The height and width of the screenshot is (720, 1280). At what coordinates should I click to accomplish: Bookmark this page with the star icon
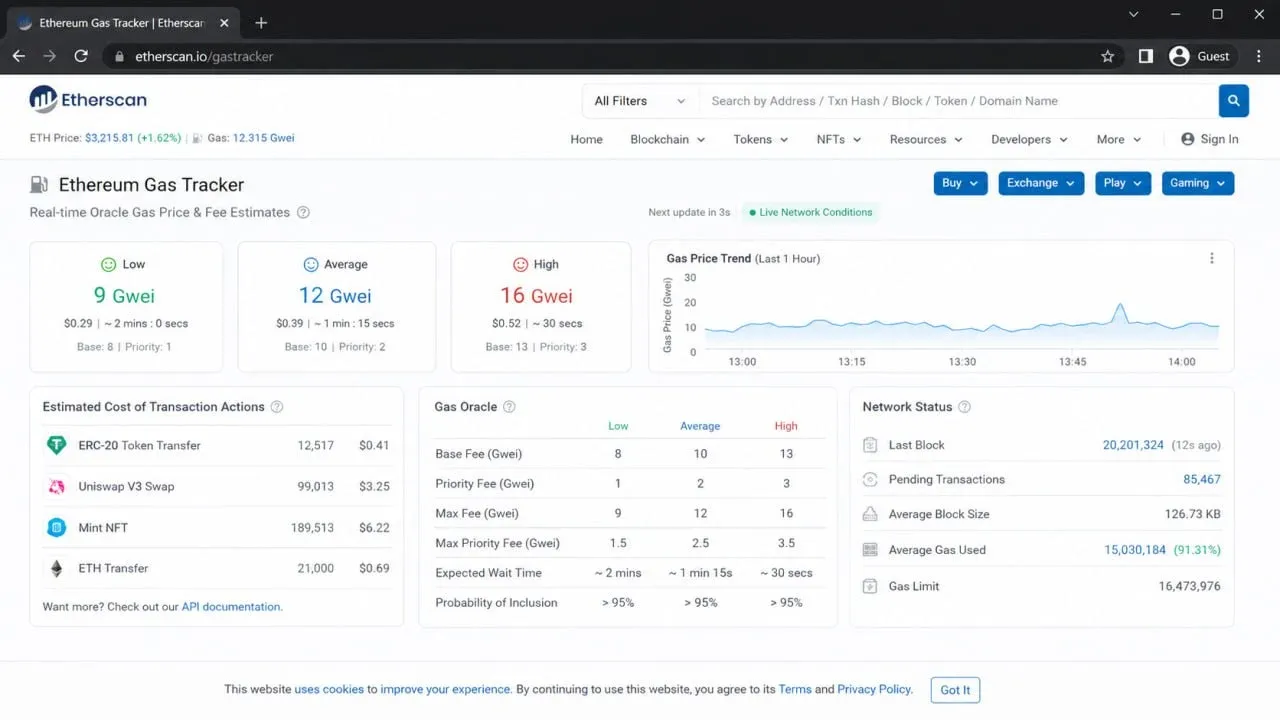(1107, 57)
